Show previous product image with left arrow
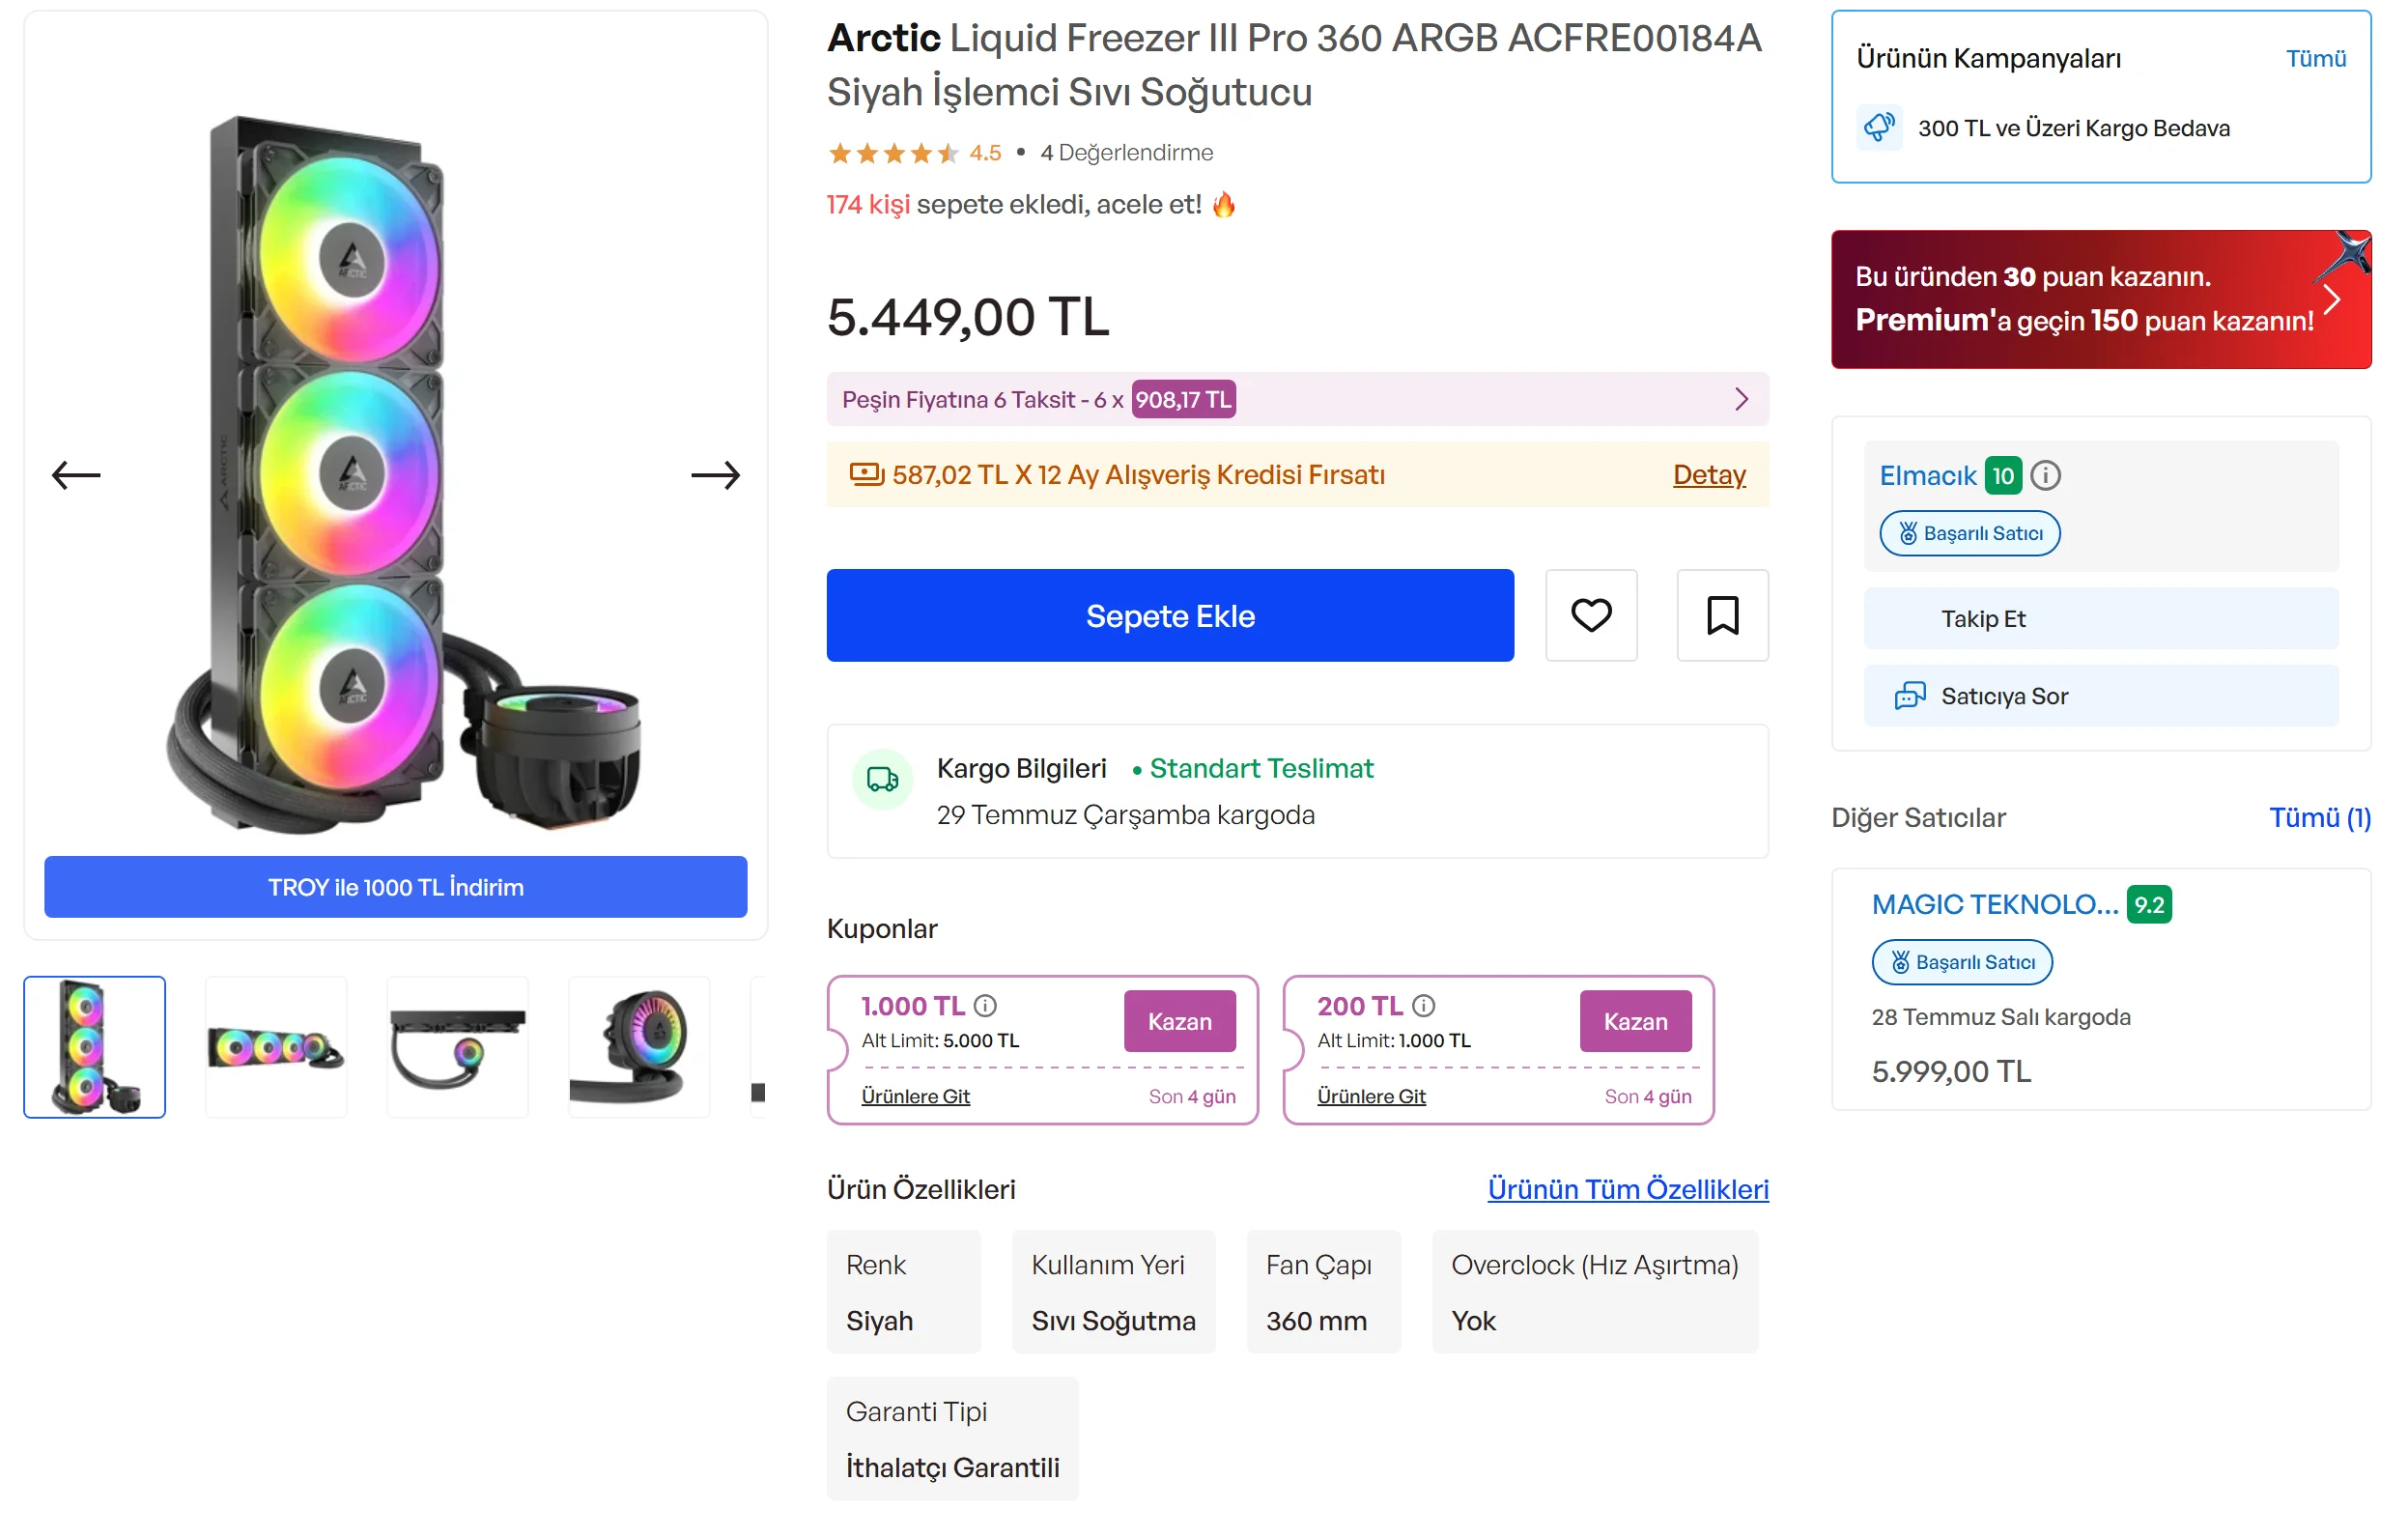The width and height of the screenshot is (2408, 1538). pos(76,475)
